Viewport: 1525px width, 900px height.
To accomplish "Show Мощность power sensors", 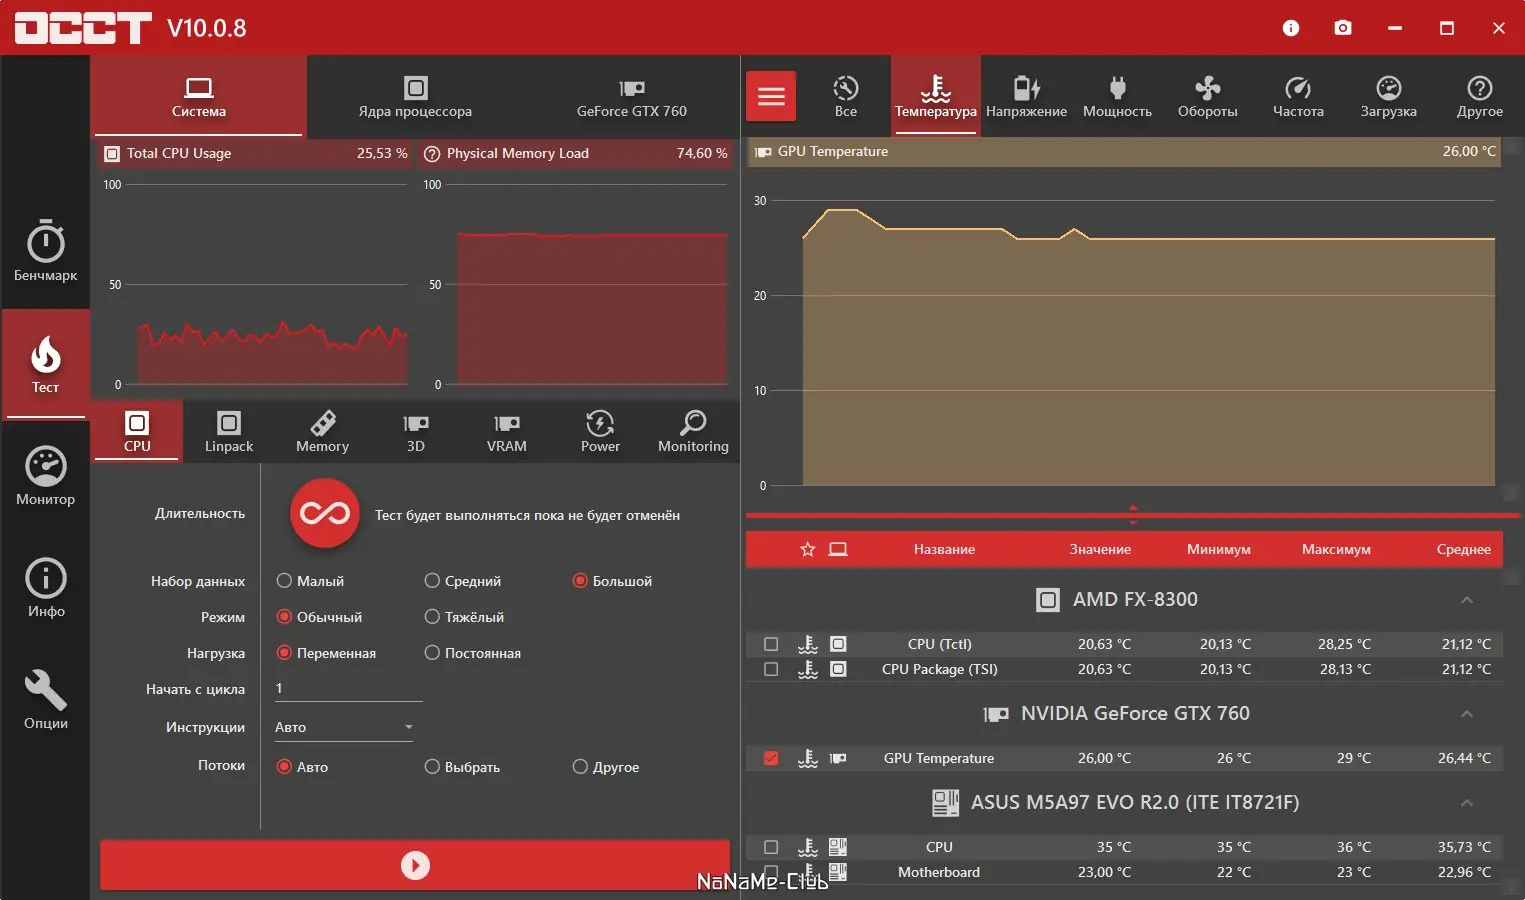I will tap(1117, 96).
